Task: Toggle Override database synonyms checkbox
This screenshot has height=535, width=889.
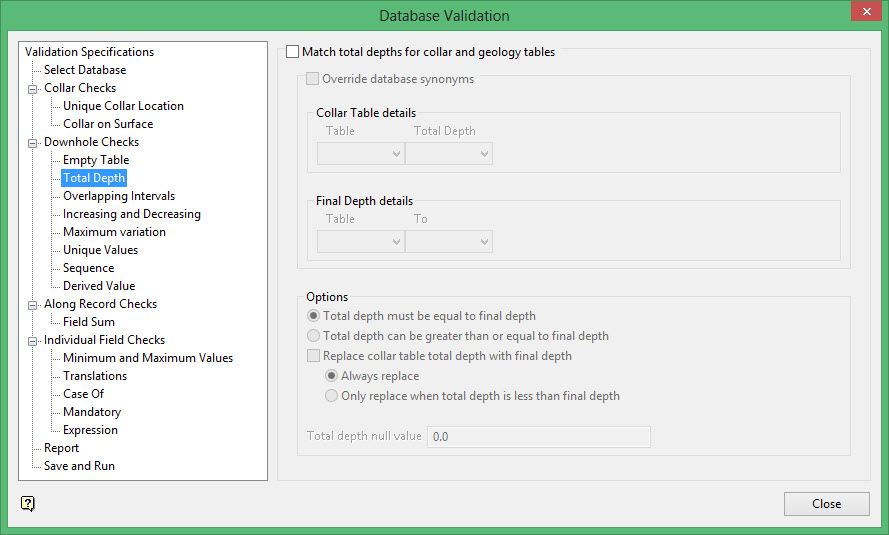Action: tap(313, 79)
